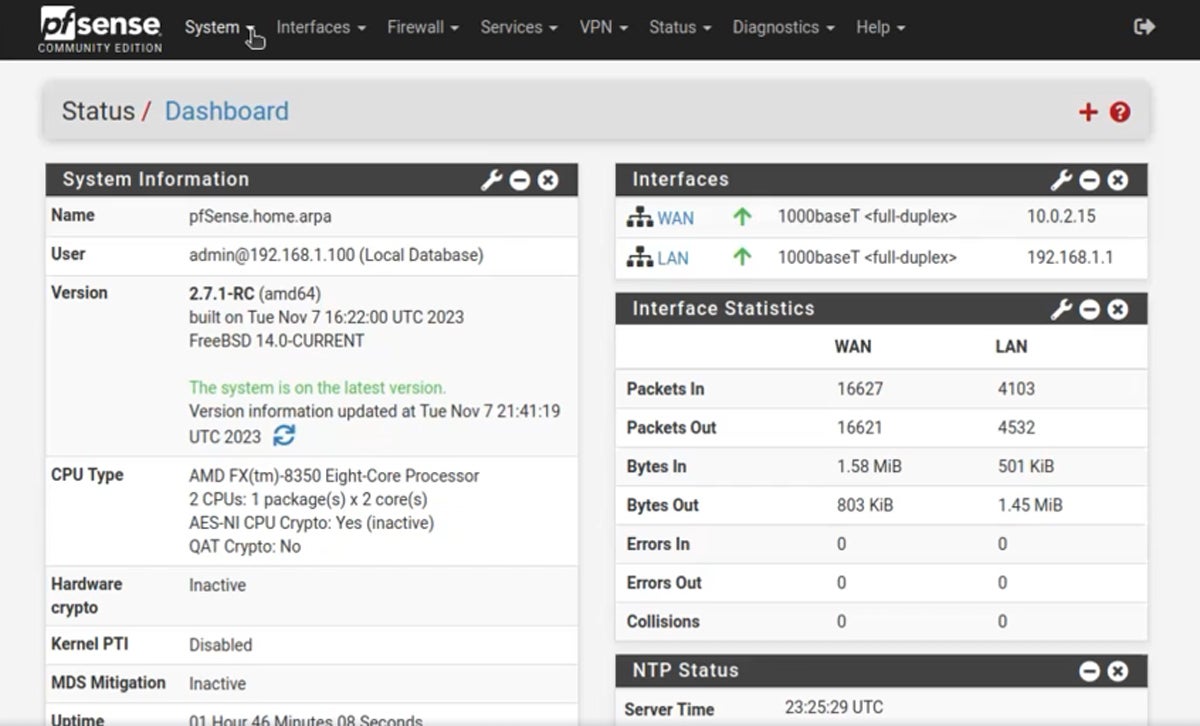Click the LAN IP address 192.168.1.1

click(1070, 257)
